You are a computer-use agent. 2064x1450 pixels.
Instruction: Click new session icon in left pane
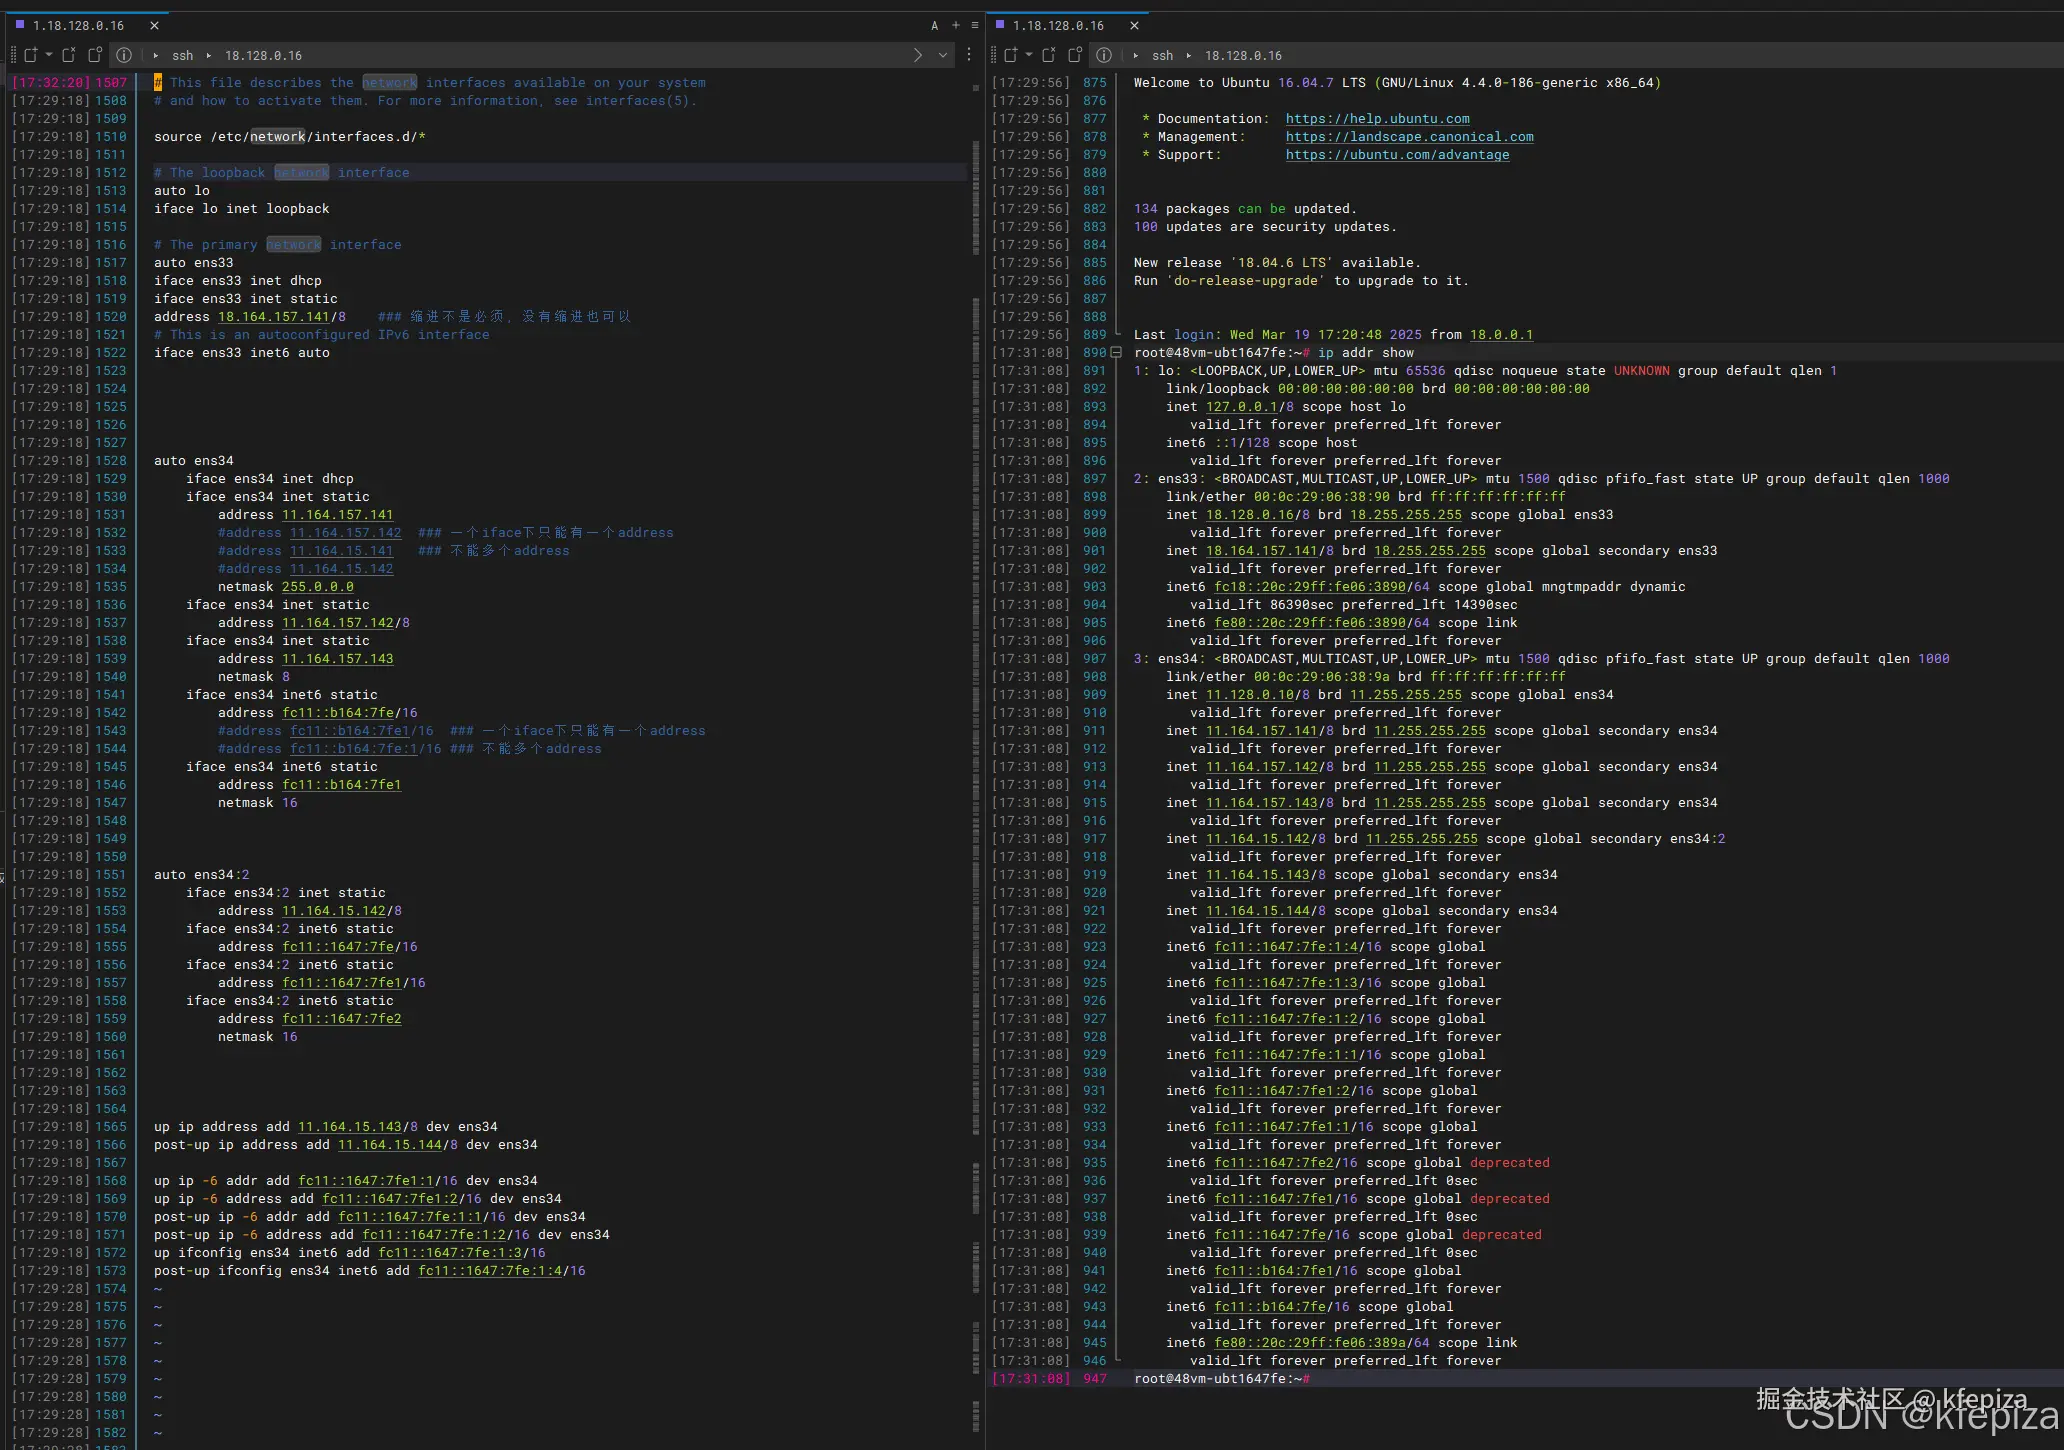[31, 55]
